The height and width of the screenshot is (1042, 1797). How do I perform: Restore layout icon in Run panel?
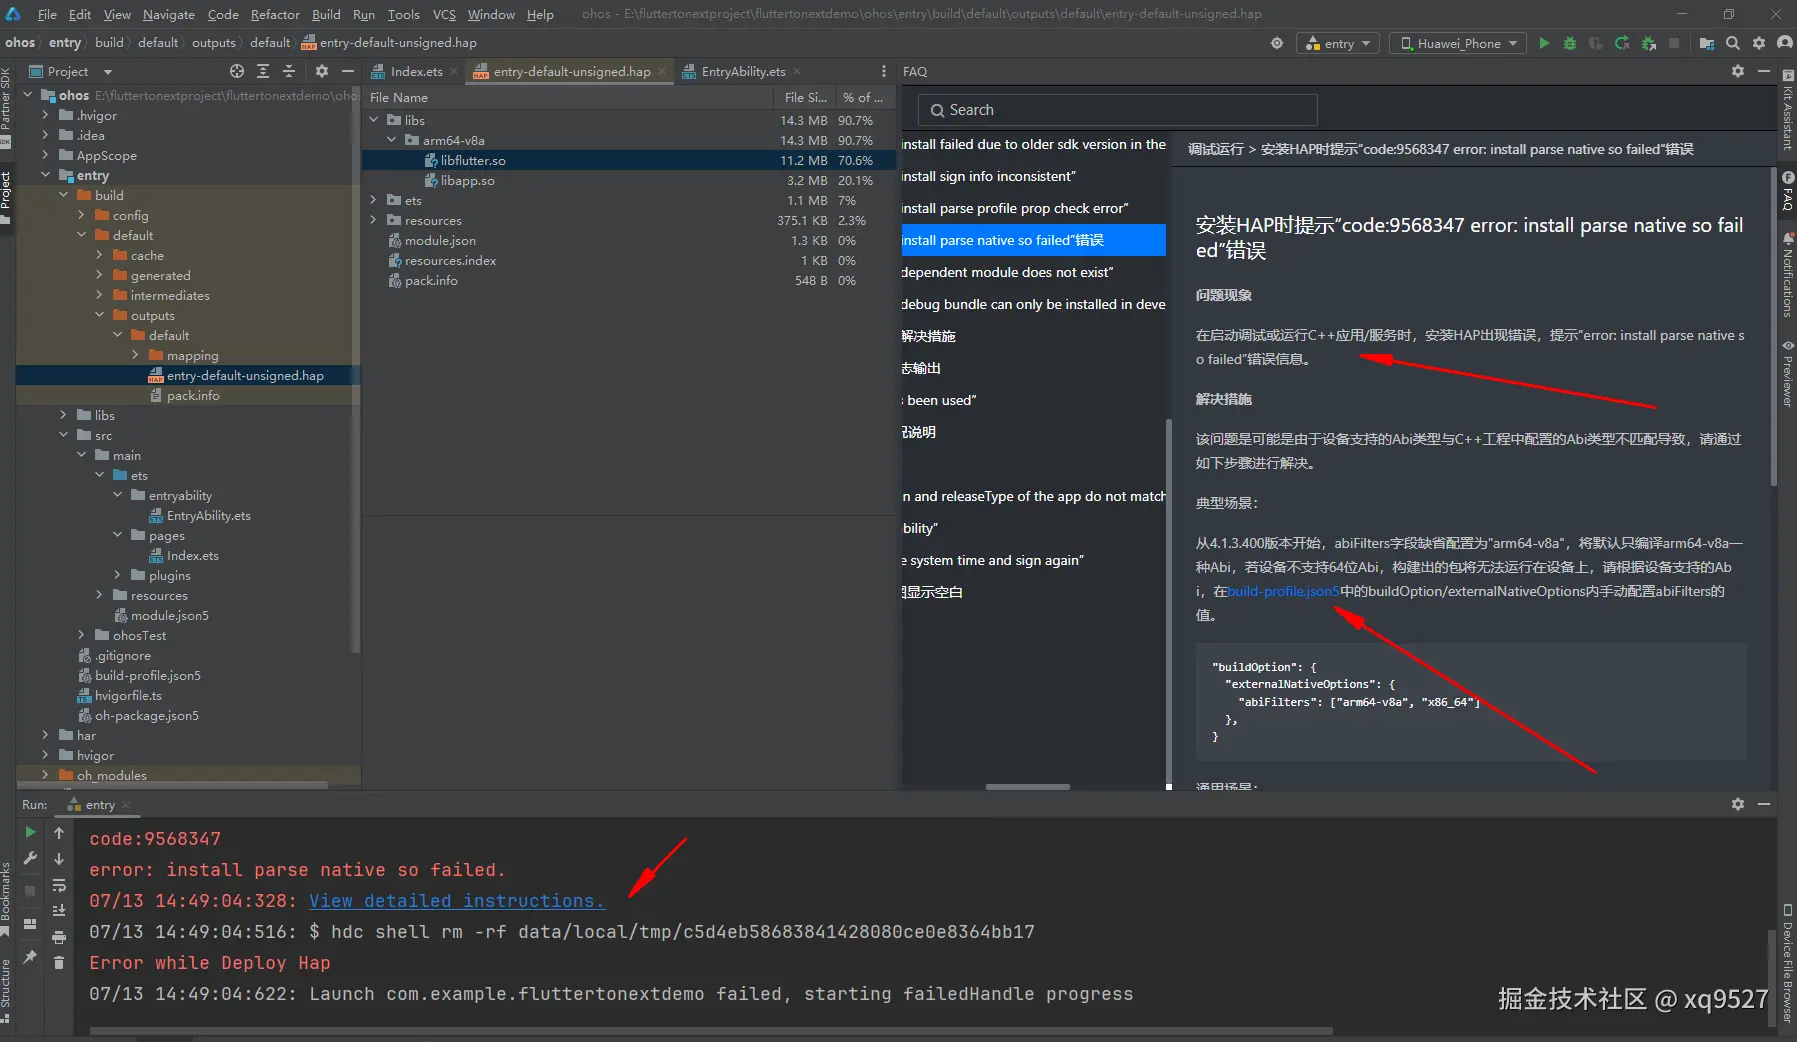[30, 924]
